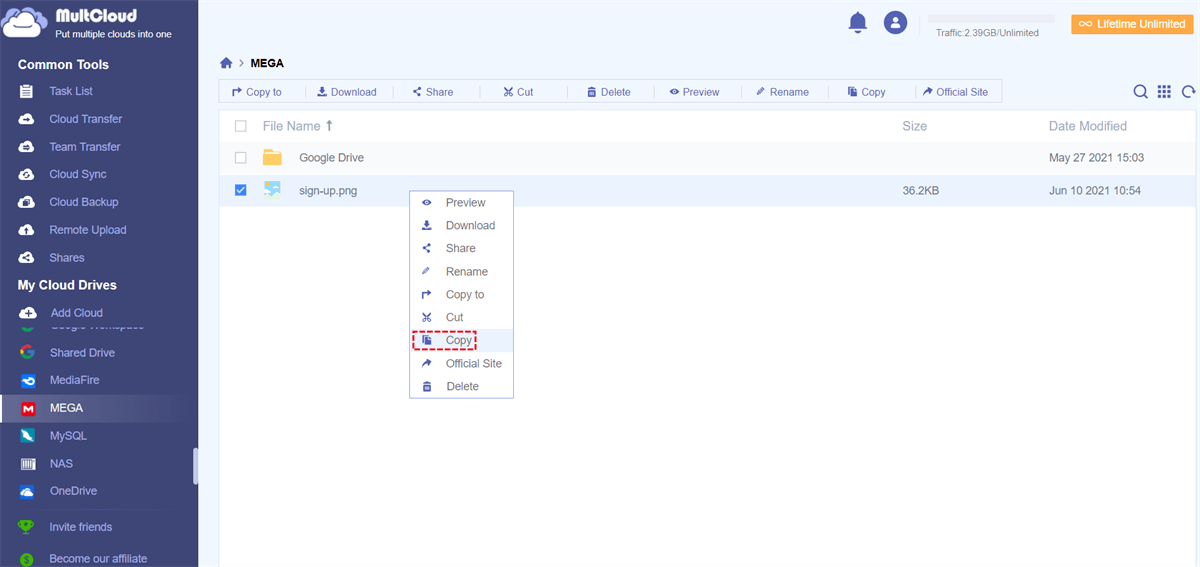The height and width of the screenshot is (567, 1200).
Task: Open user account avatar icon
Action: [x=895, y=23]
